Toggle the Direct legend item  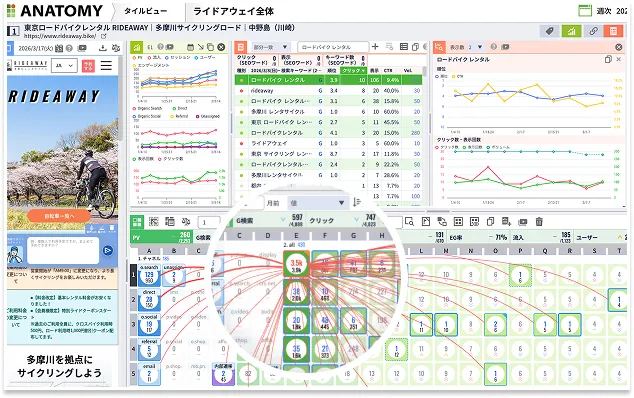click(x=180, y=108)
